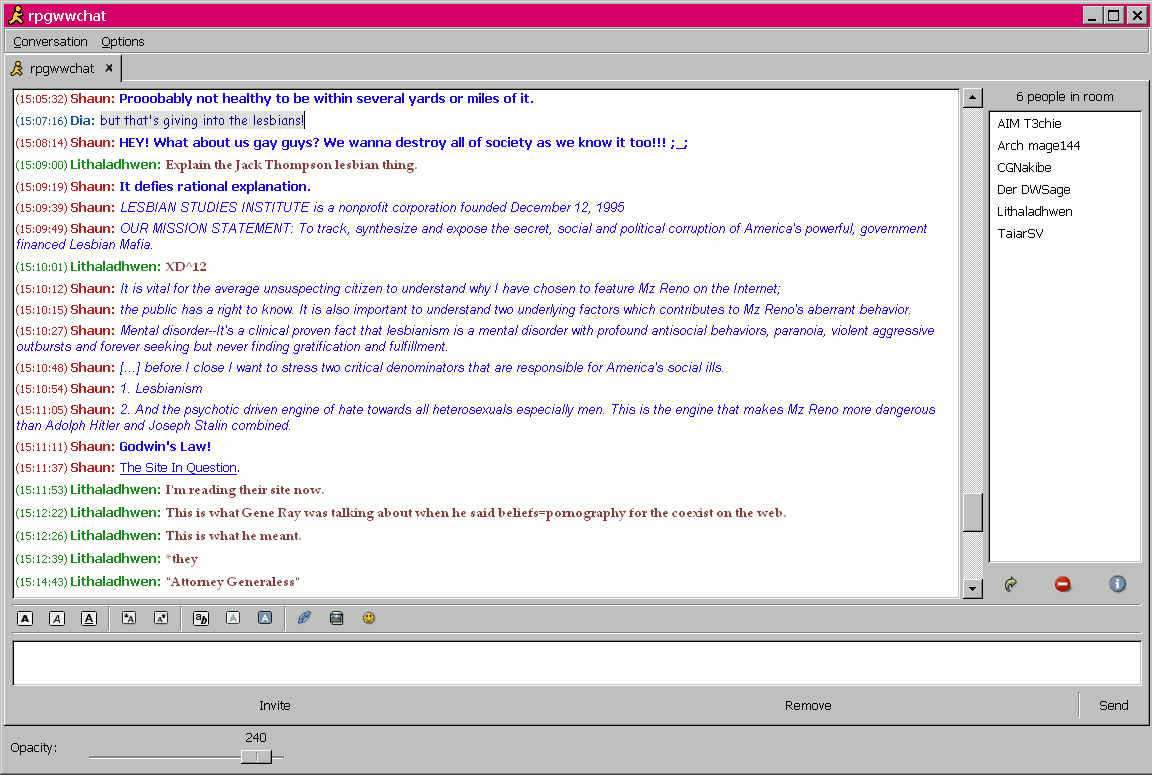This screenshot has width=1152, height=775.
Task: Close the rpgwwchat tab with its x
Action: [x=109, y=68]
